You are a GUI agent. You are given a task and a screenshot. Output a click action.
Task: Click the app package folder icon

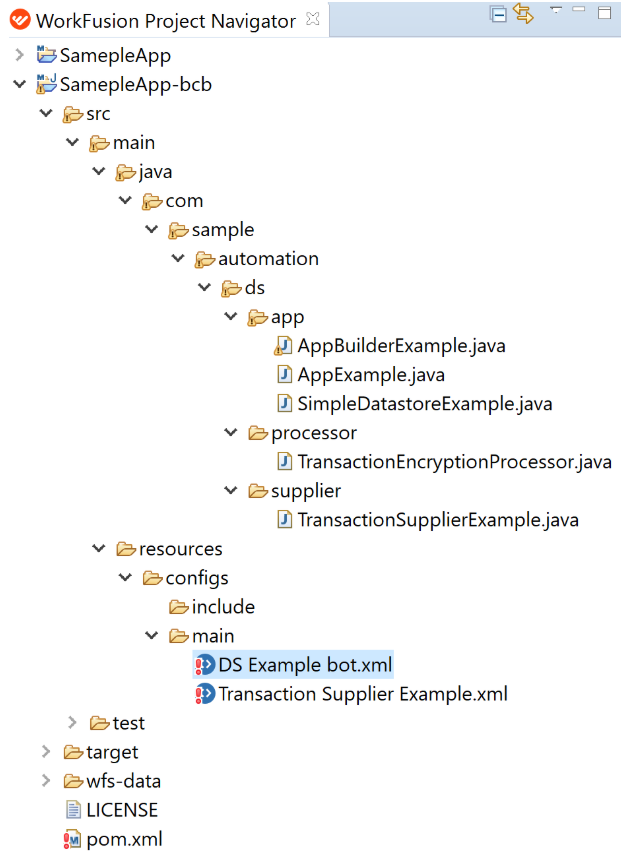pyautogui.click(x=258, y=317)
